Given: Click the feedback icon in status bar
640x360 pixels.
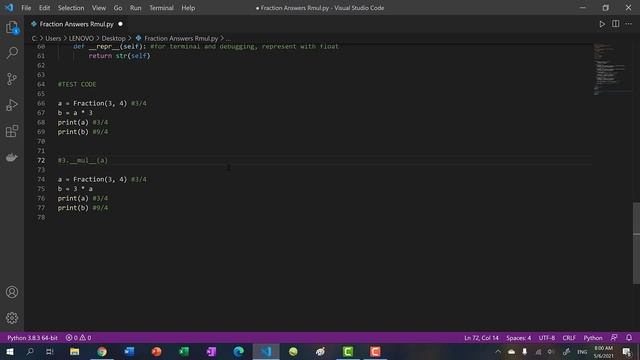Looking at the screenshot, I should [614, 338].
